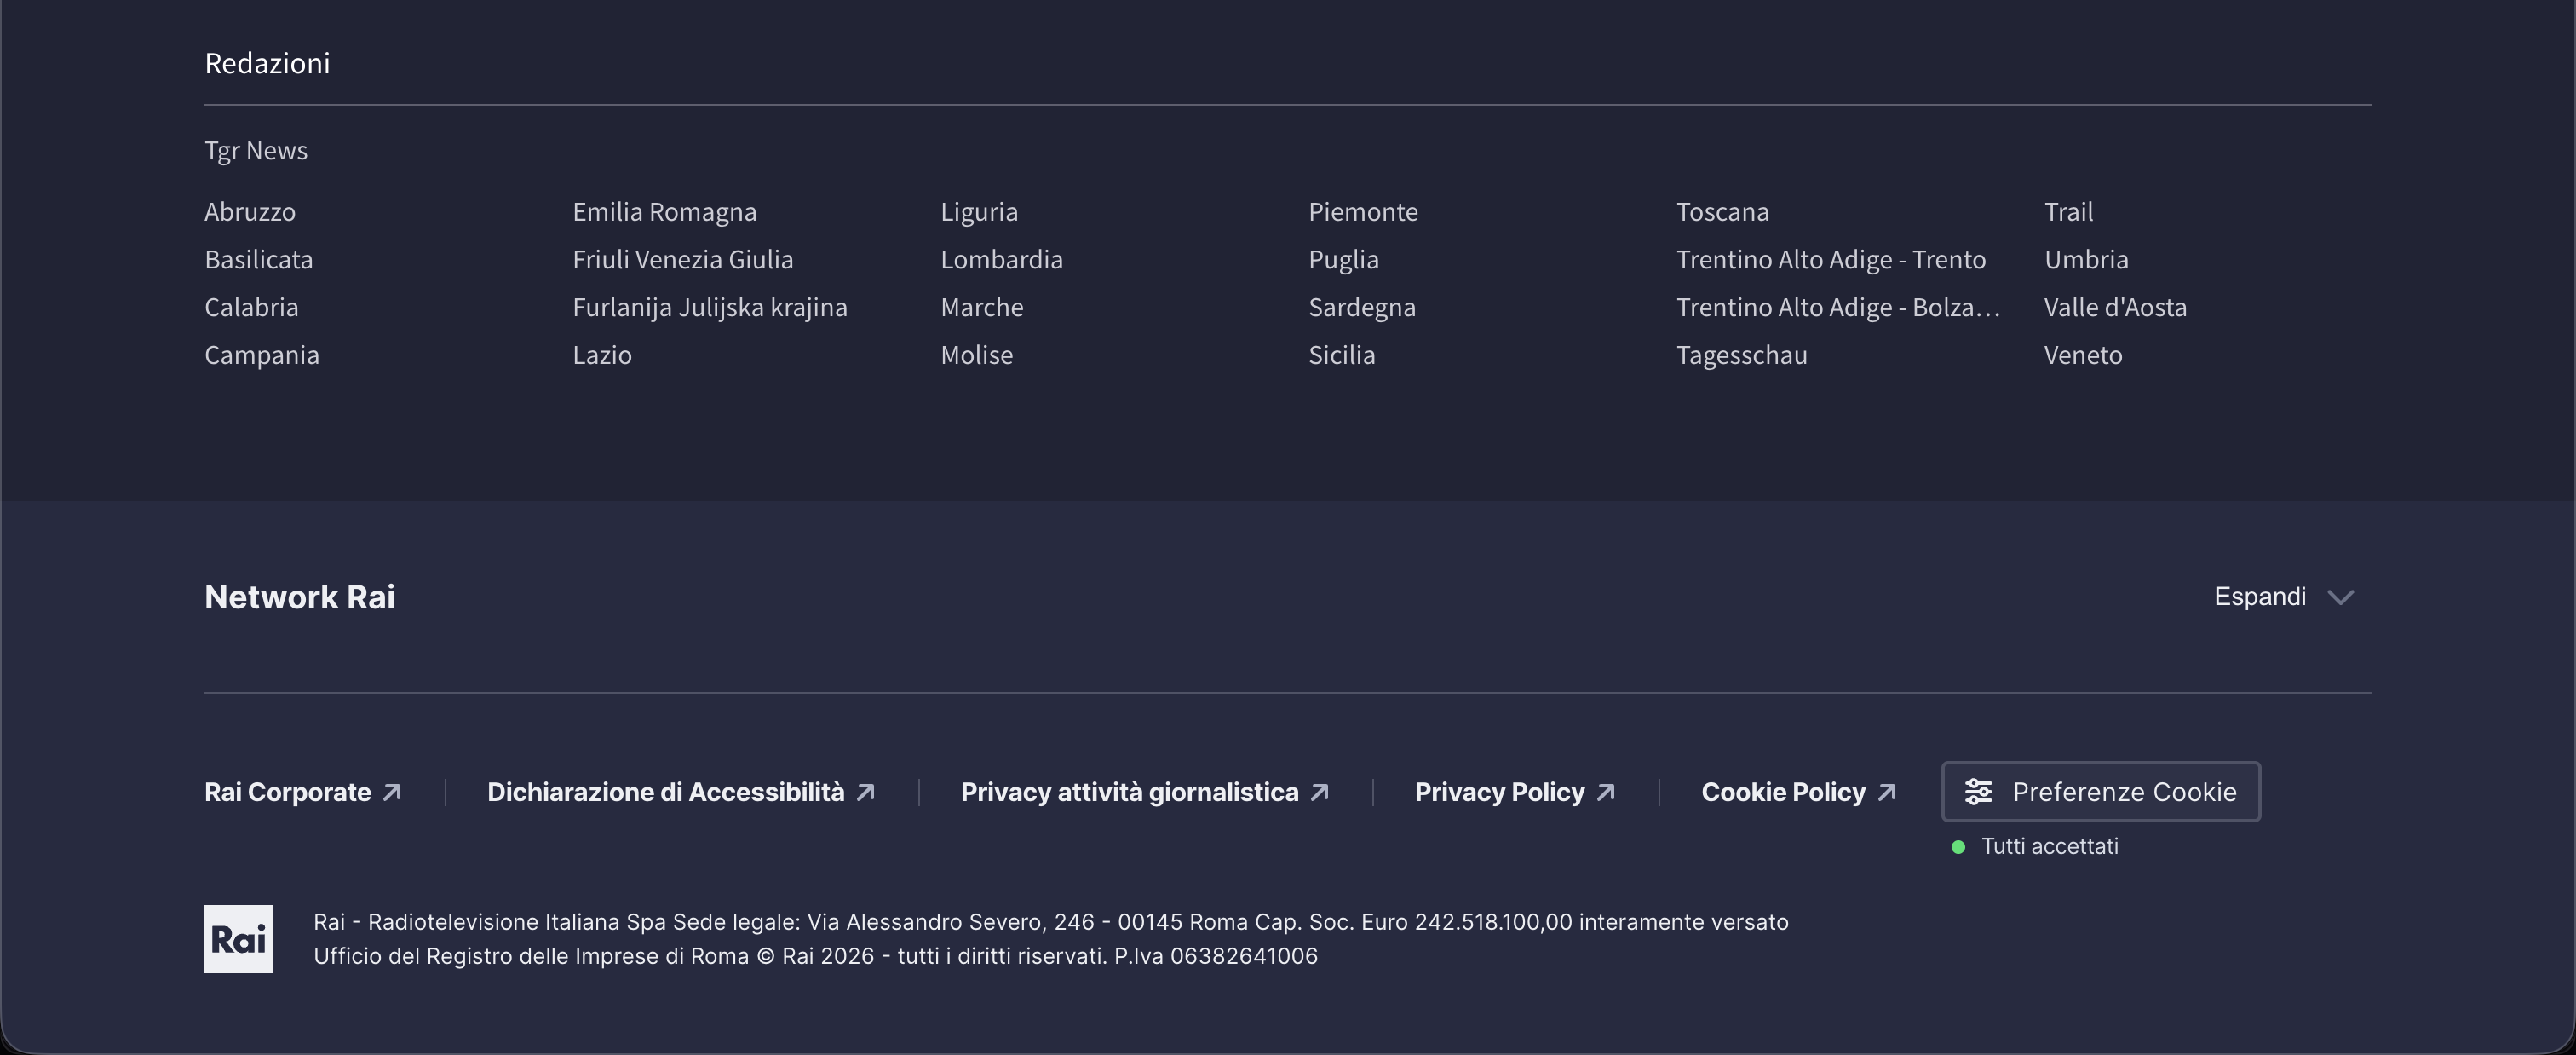The height and width of the screenshot is (1055, 2576).
Task: Click the arrow icon beside Privacy attività giornalistica
Action: (1320, 792)
